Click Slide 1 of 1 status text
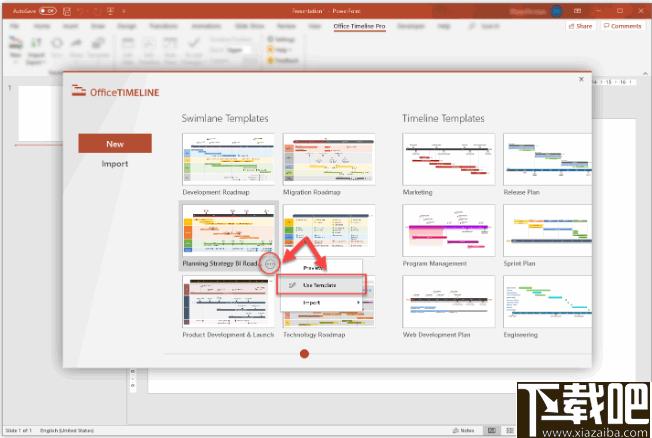This screenshot has height=438, width=652. point(19,431)
